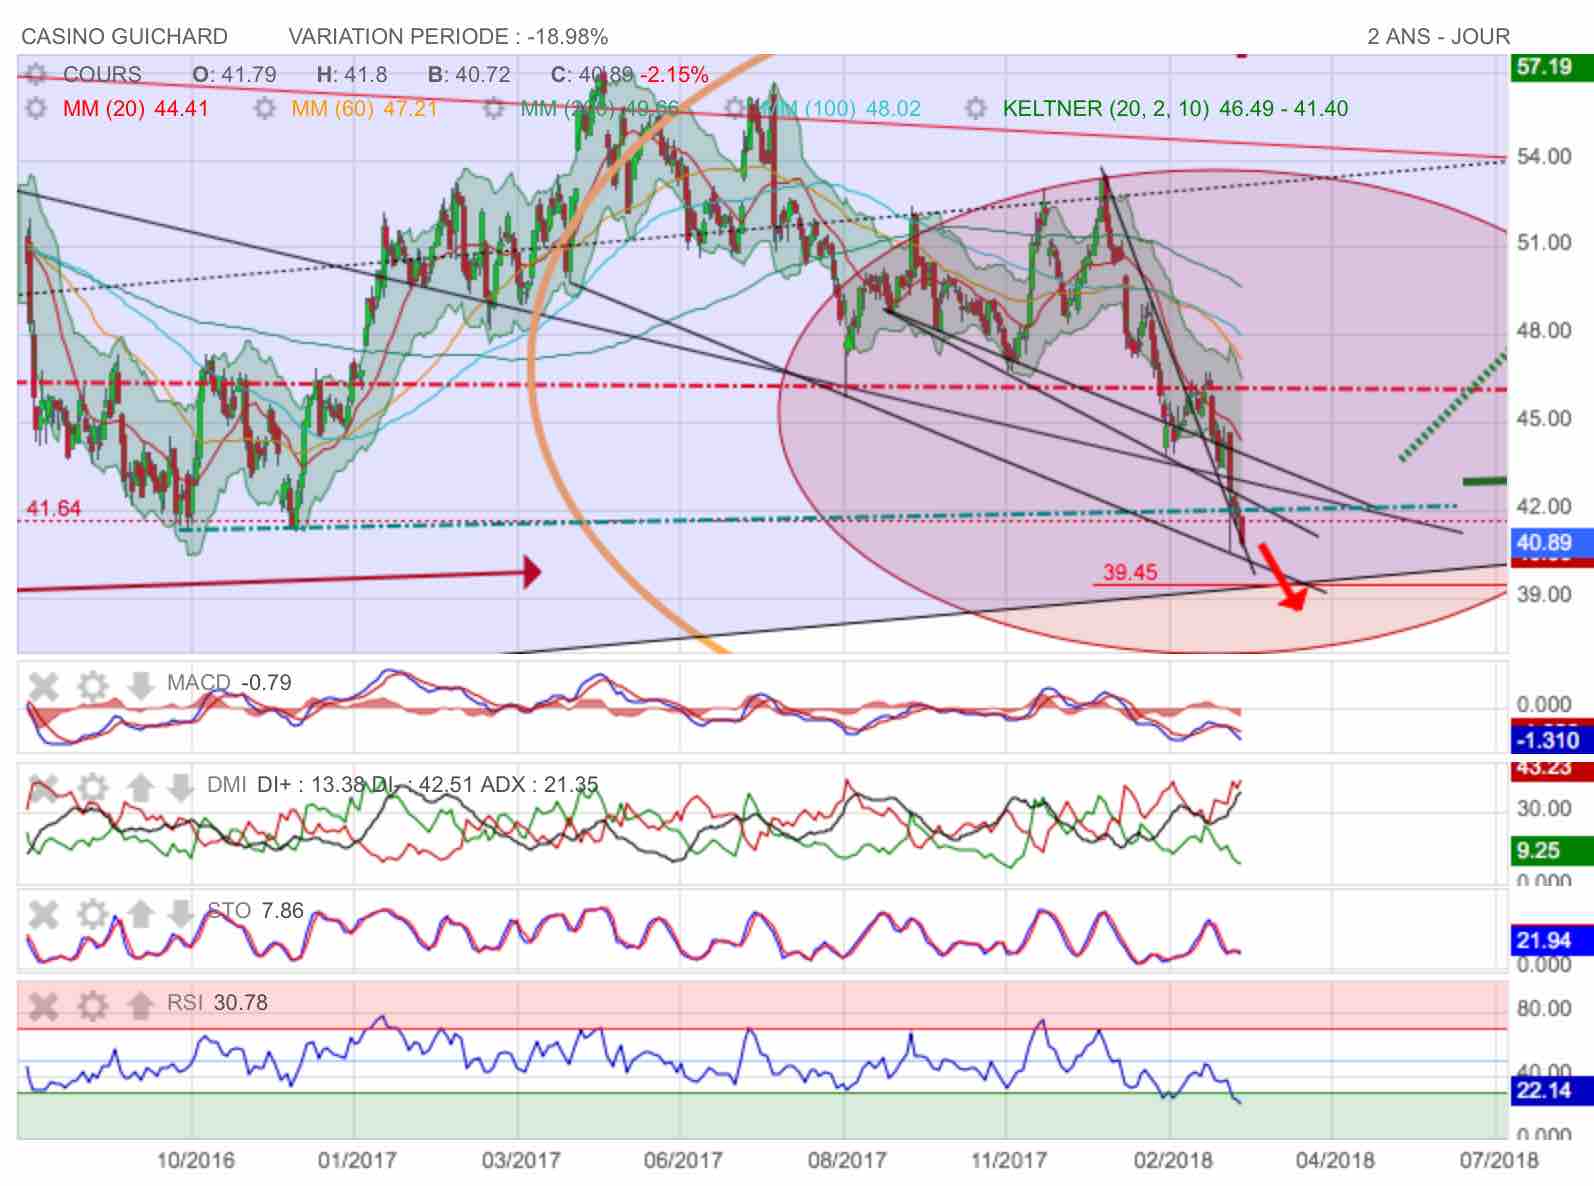Click the 2 ANS - JOUR period label
Screen dimensions: 1594x1186
coord(1438,37)
